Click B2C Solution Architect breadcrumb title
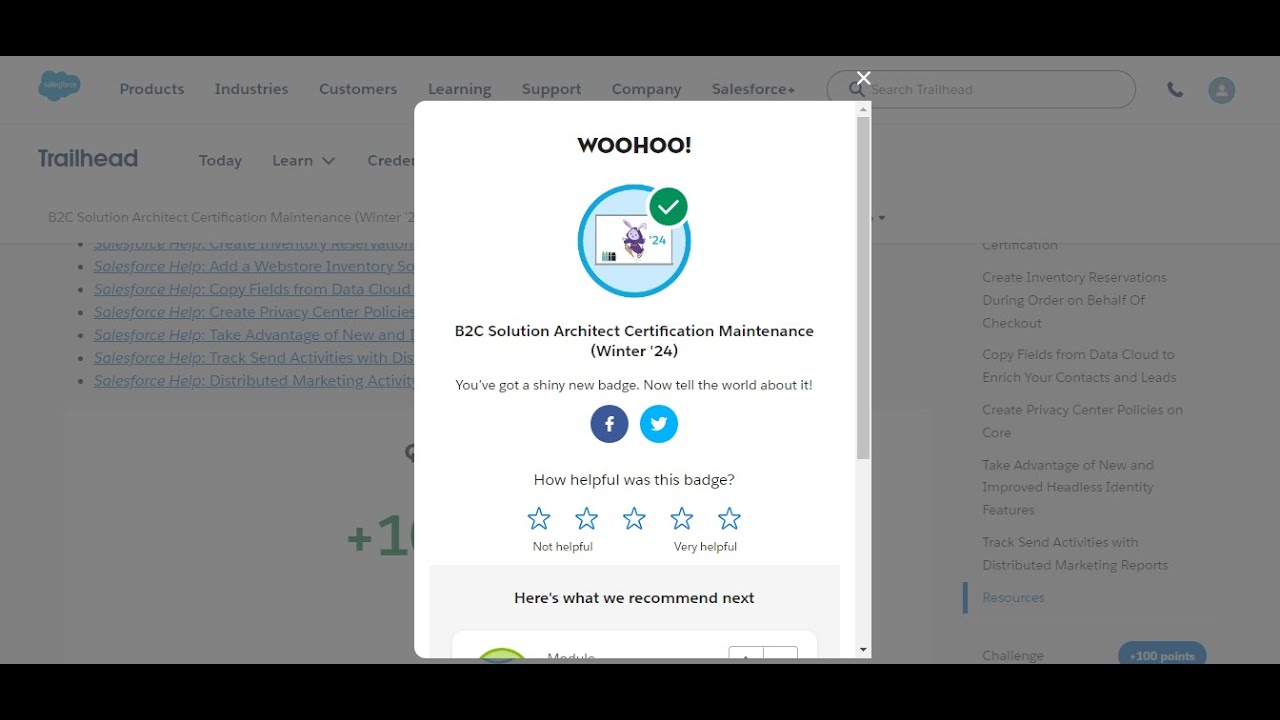 (231, 218)
